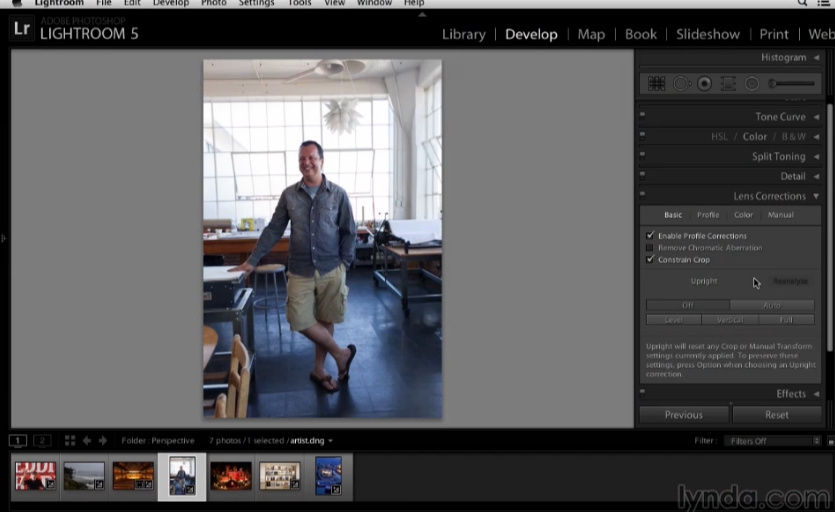Uncheck Constrain Crop
The image size is (835, 512).
[650, 259]
